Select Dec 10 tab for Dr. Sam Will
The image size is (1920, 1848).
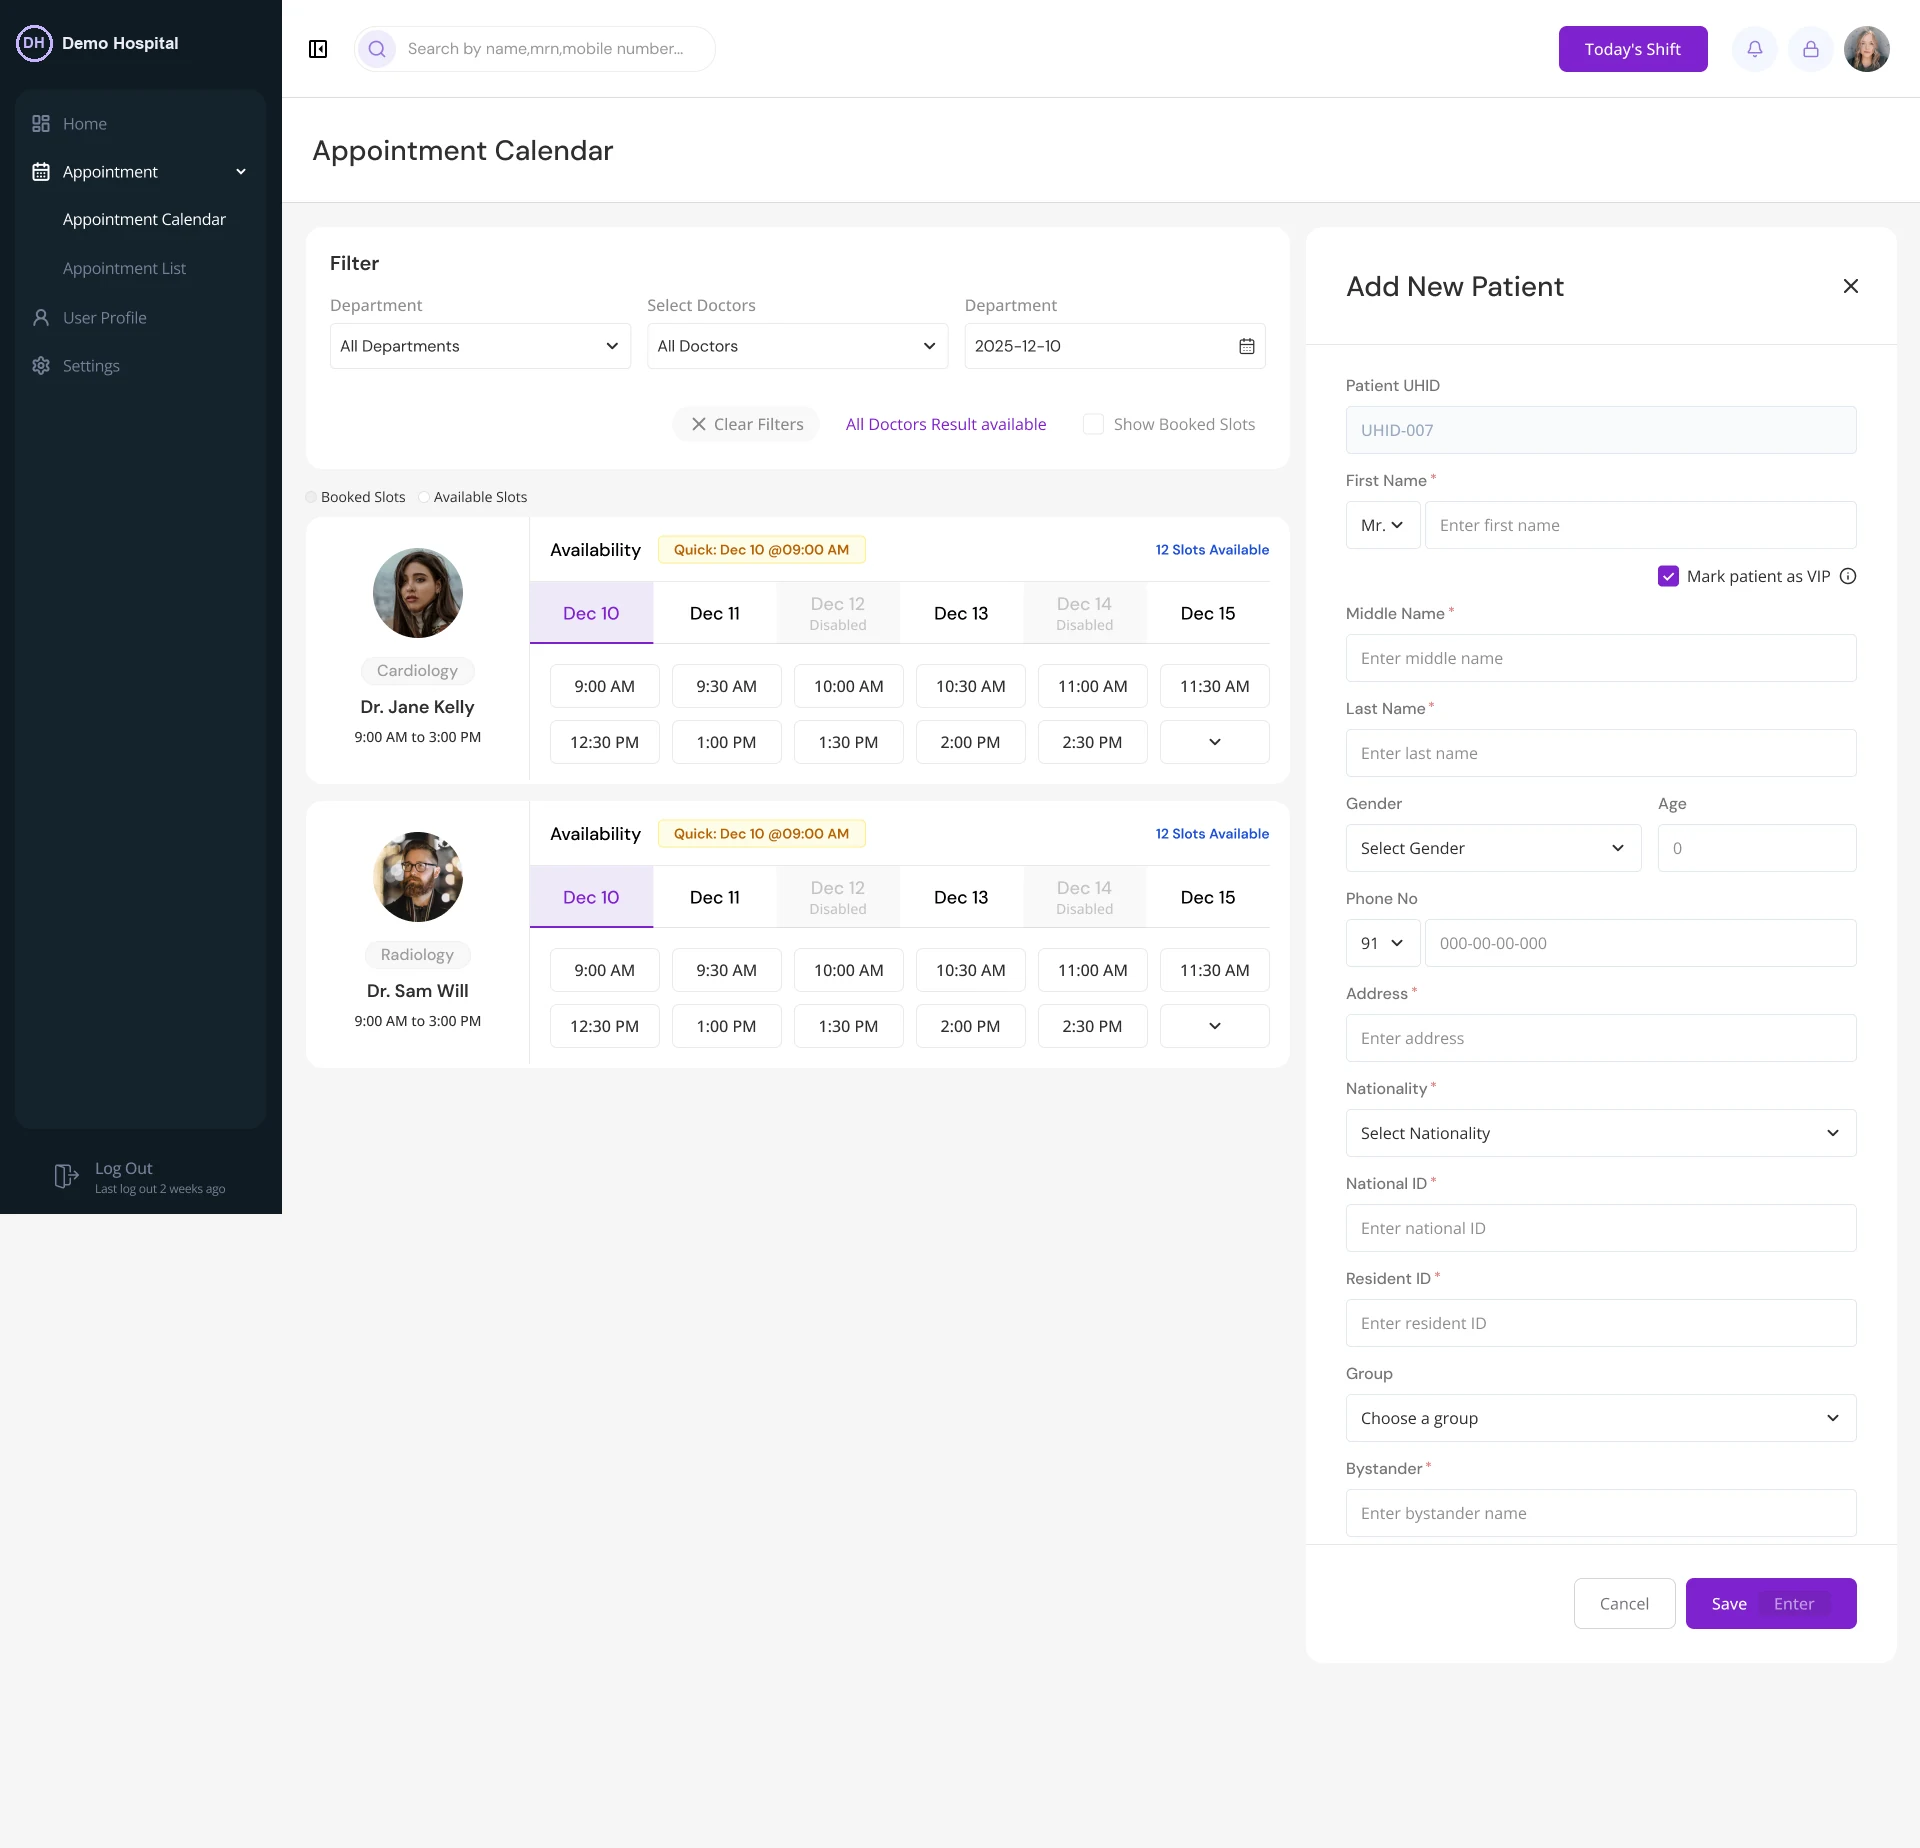[x=591, y=897]
